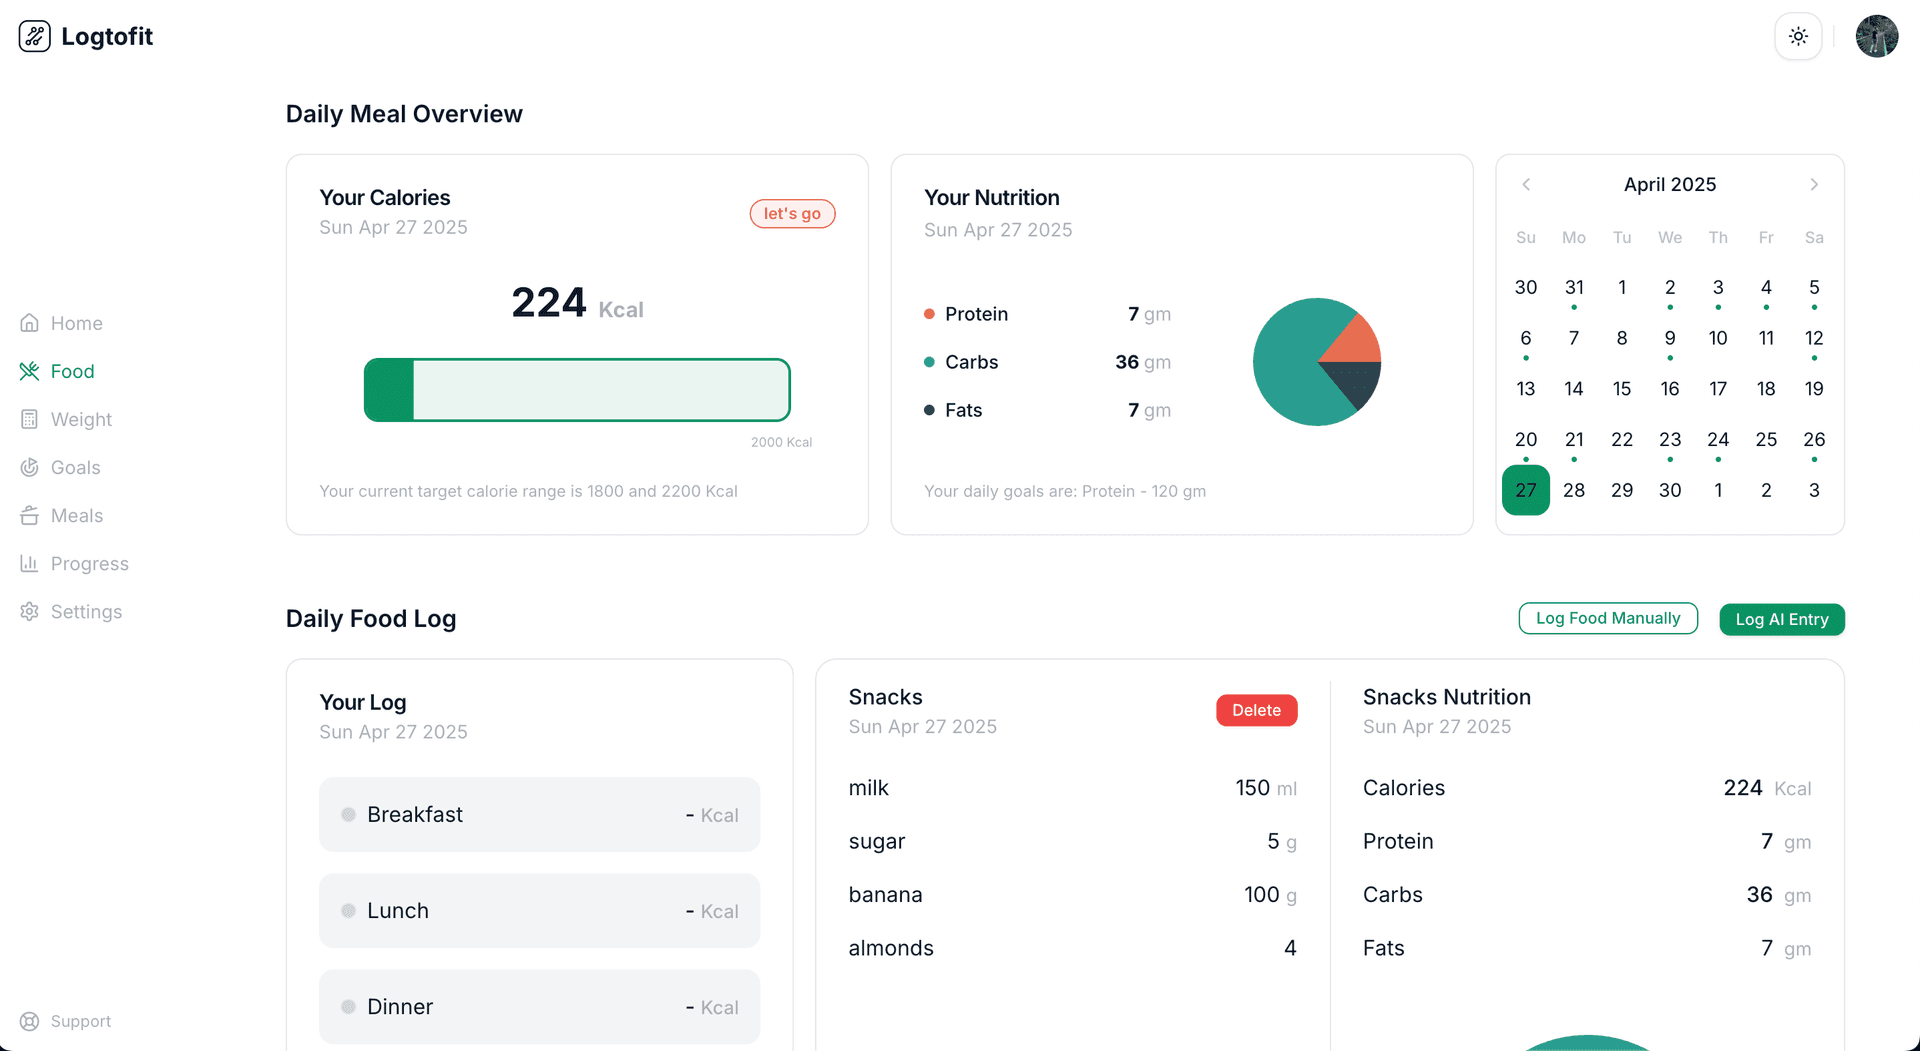This screenshot has width=1920, height=1051.
Task: Click the Goals target icon
Action: point(30,467)
